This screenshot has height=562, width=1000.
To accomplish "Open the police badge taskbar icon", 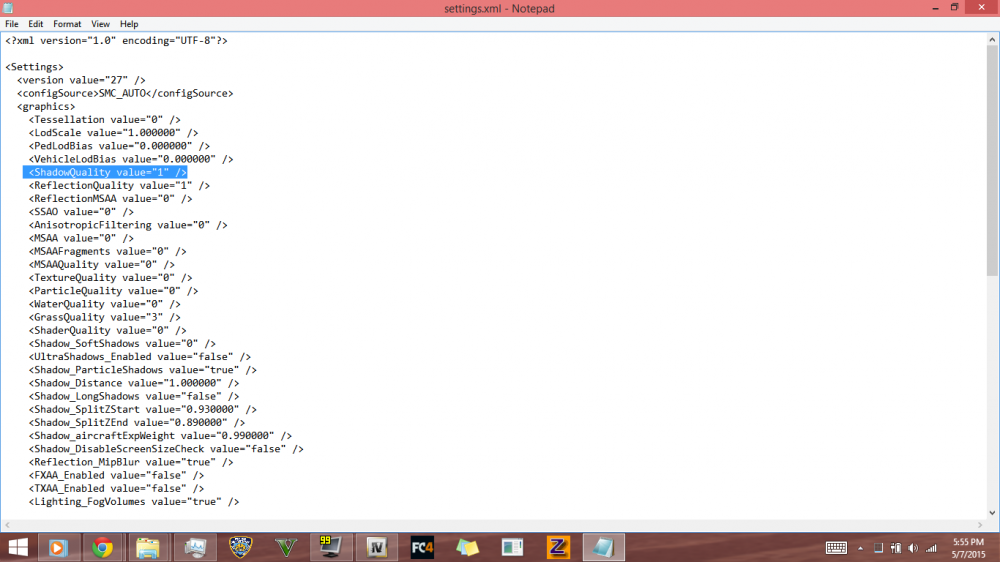I will pyautogui.click(x=240, y=547).
